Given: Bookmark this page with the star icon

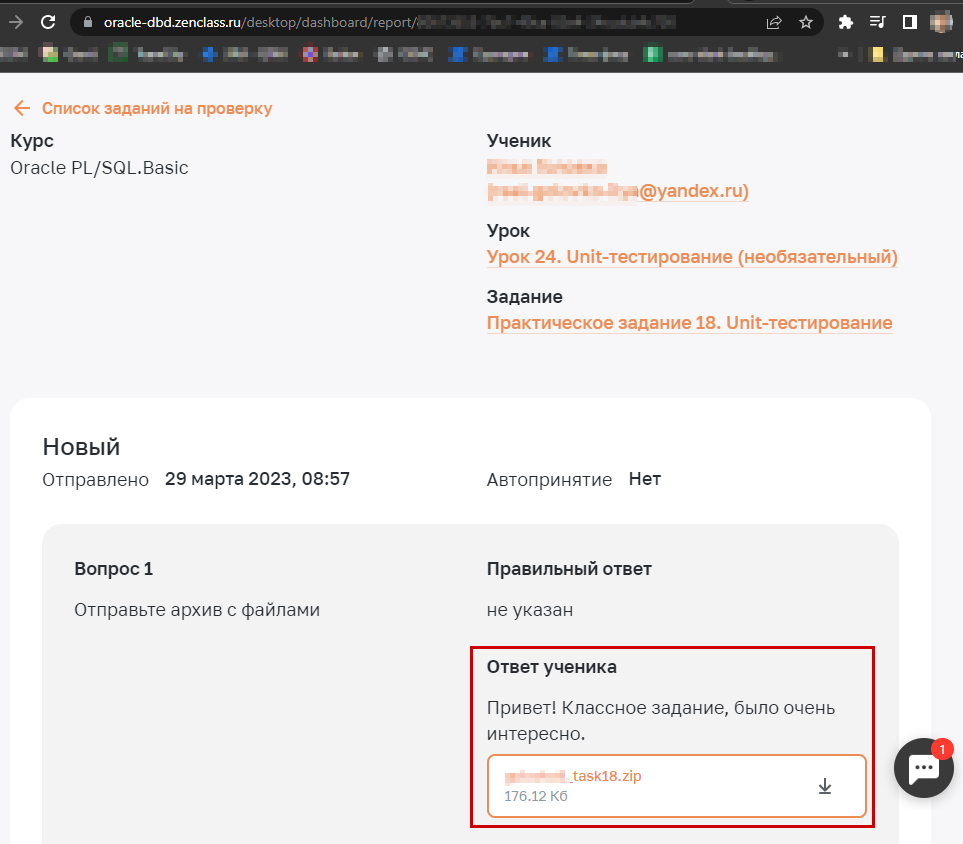Looking at the screenshot, I should (805, 21).
